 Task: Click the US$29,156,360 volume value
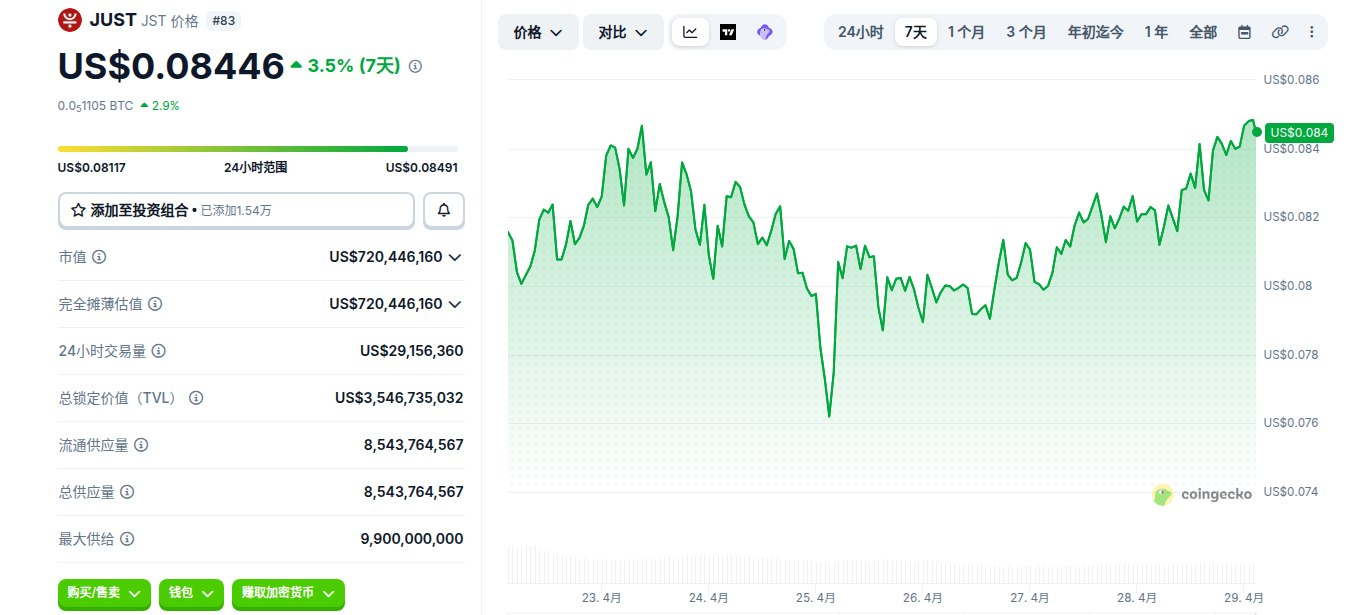(412, 351)
